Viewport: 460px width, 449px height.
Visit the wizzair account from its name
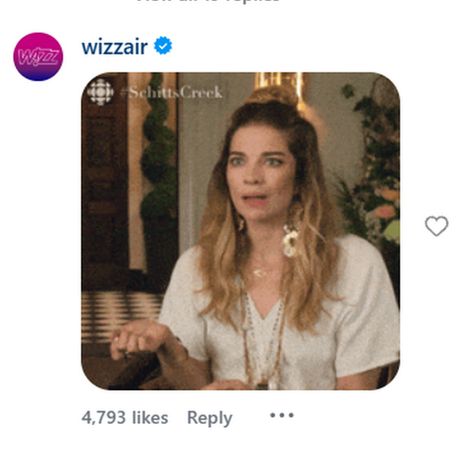[x=114, y=46]
